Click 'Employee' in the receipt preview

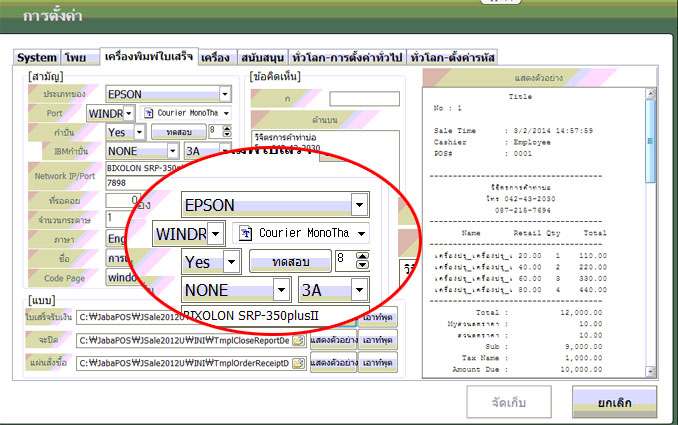[x=532, y=142]
